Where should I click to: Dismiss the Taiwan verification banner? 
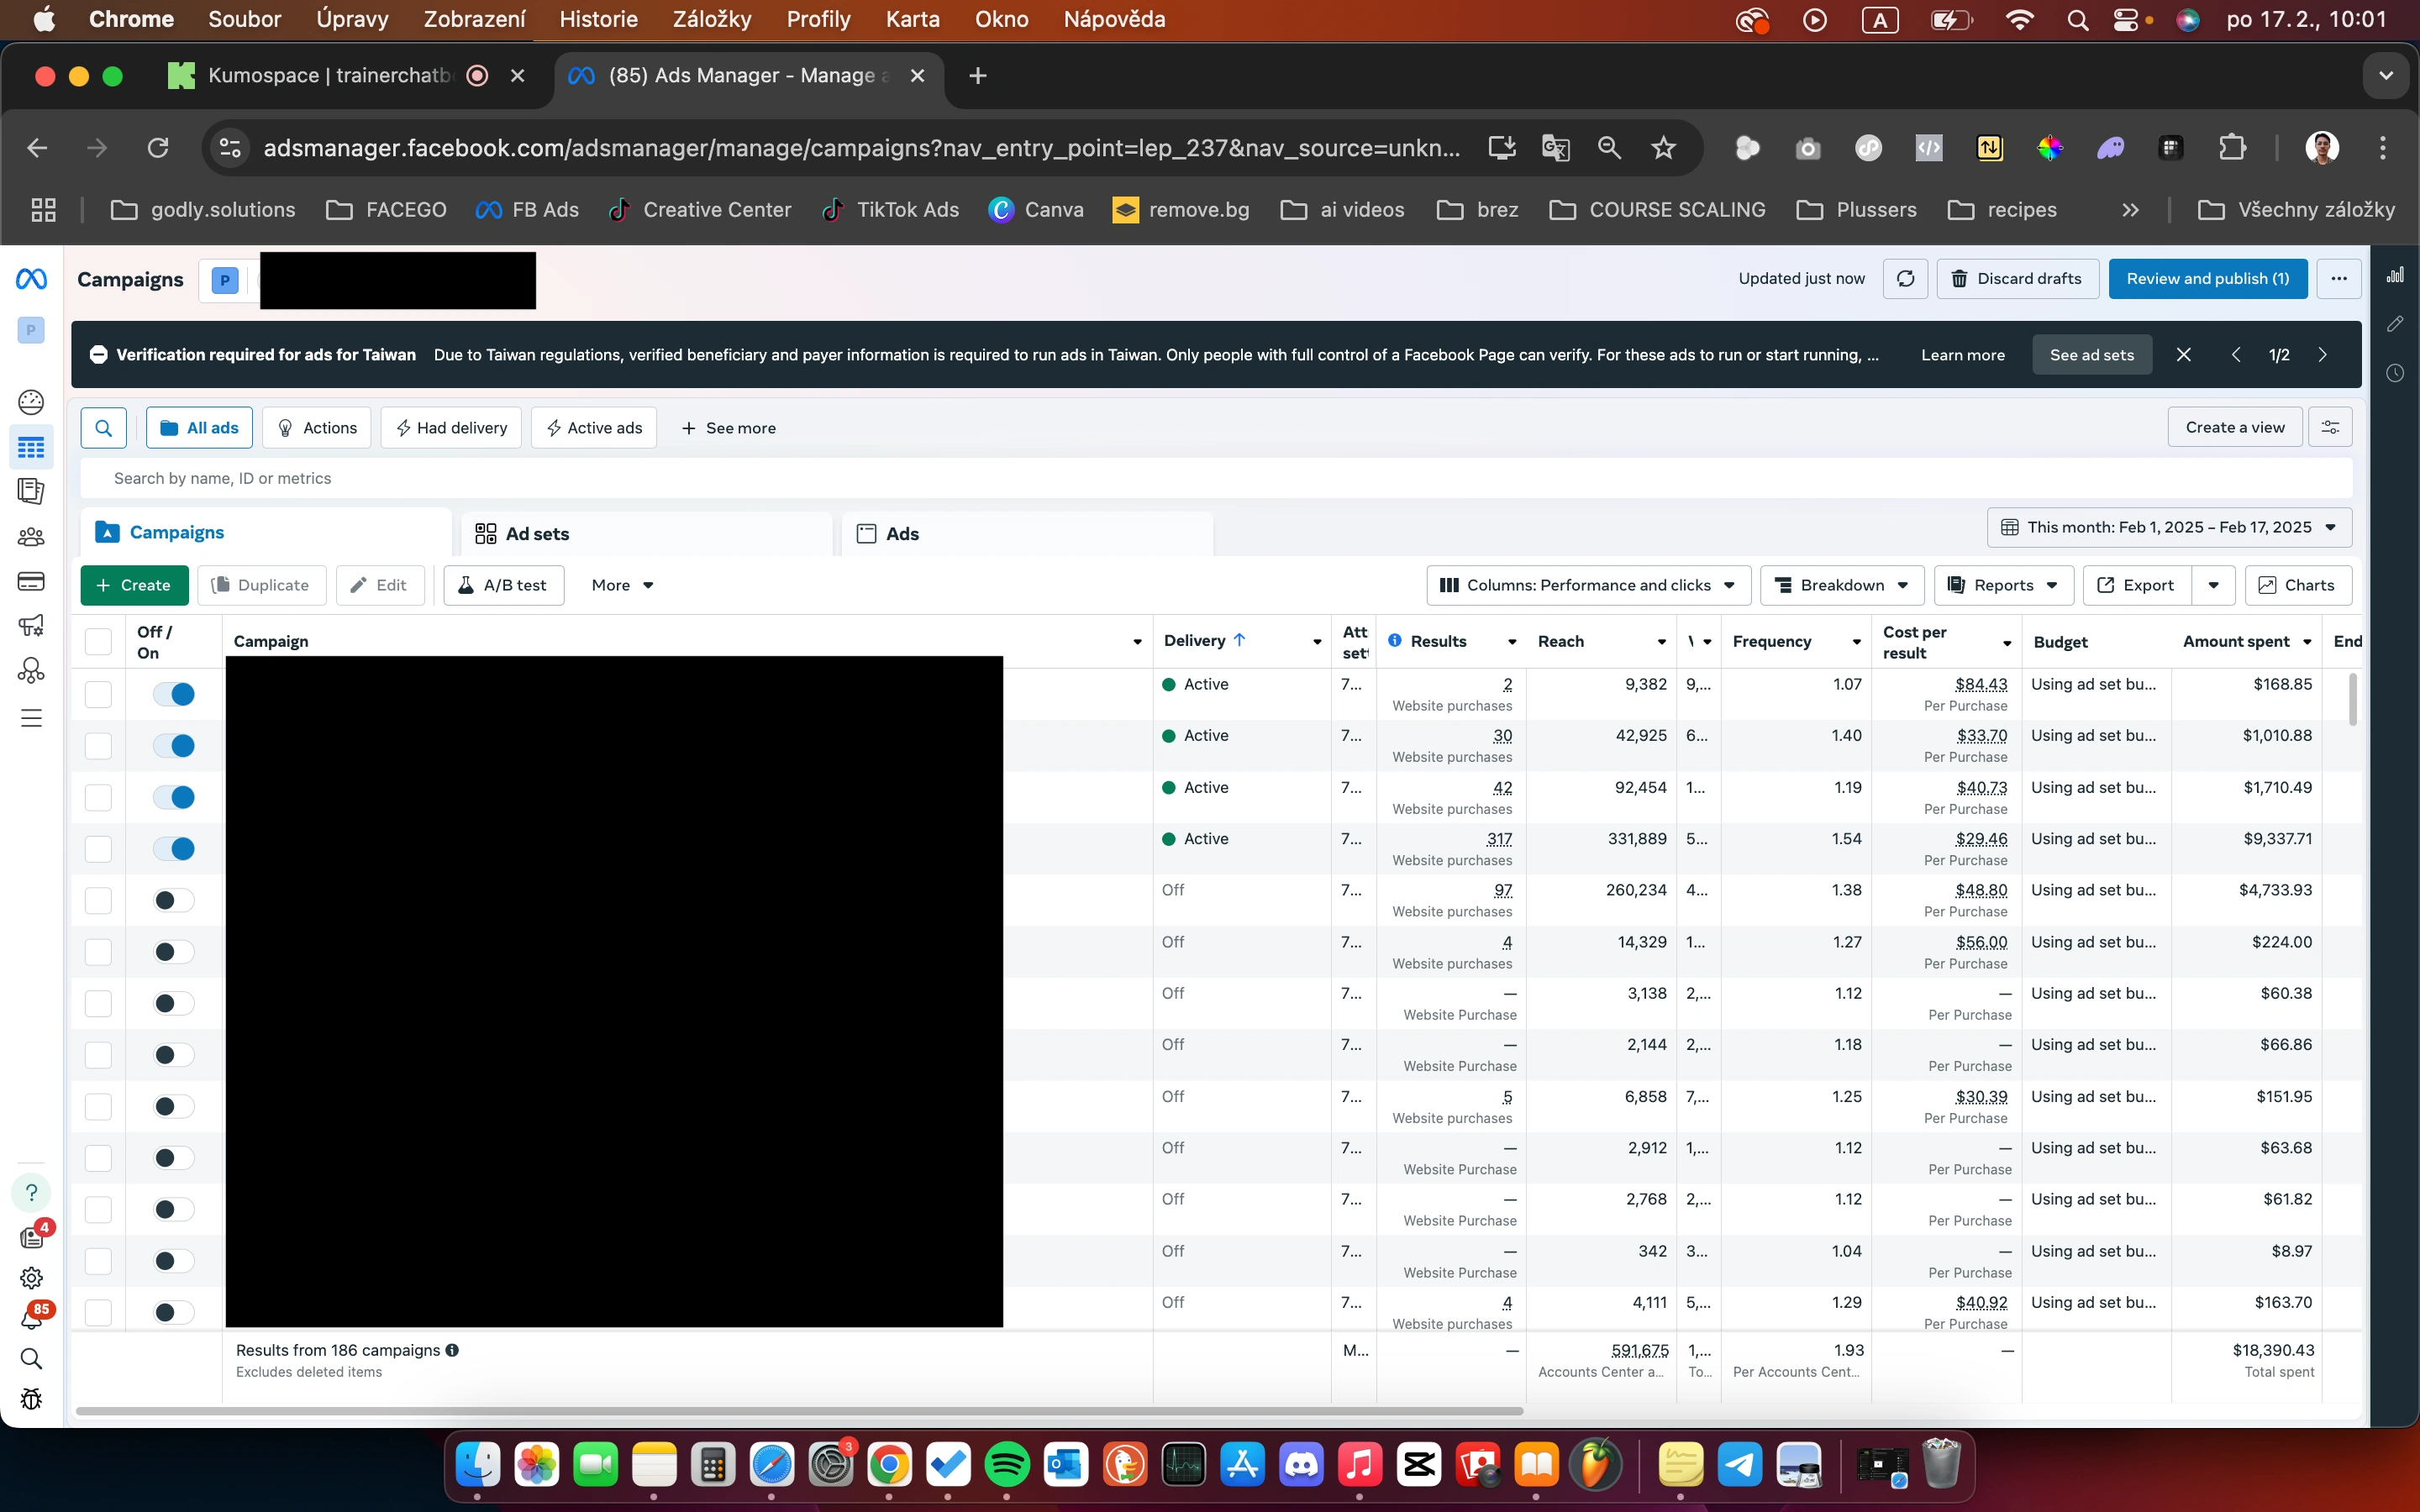tap(2184, 355)
